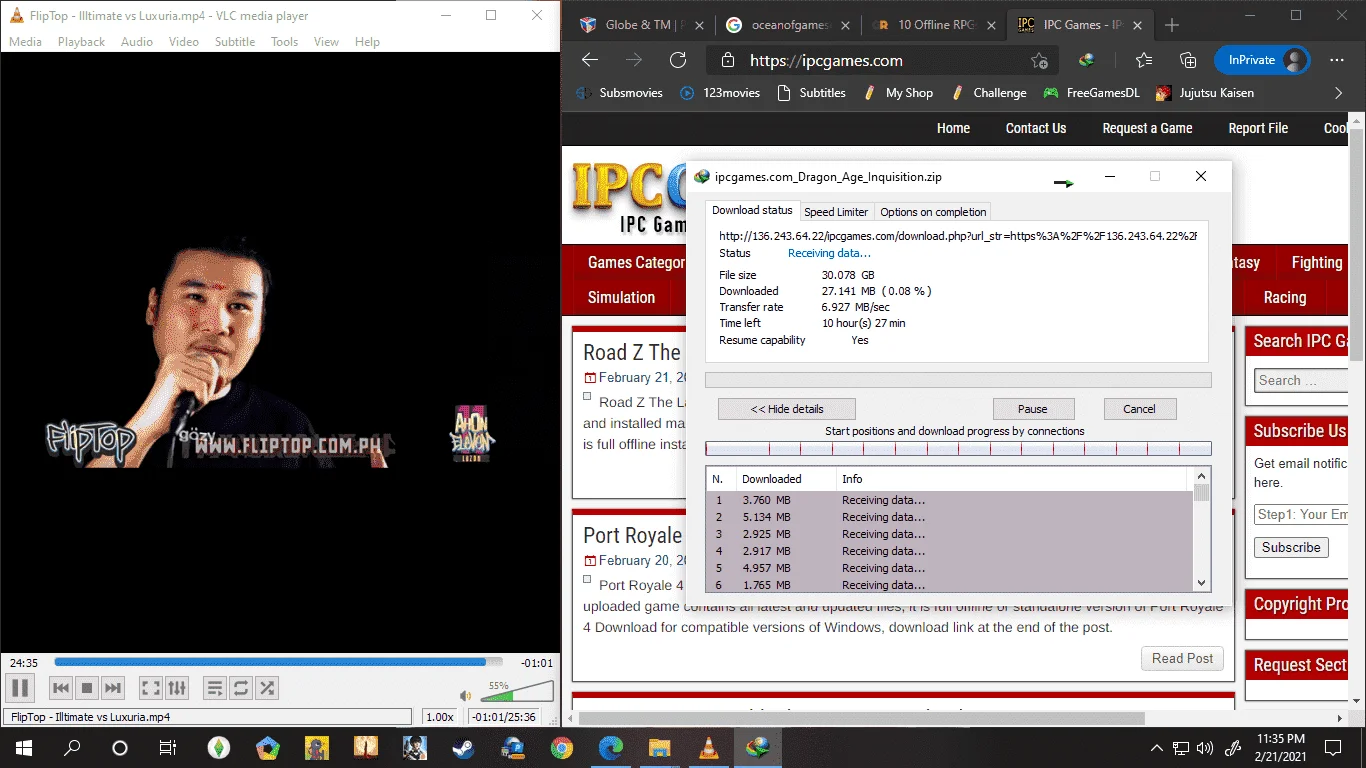
Task: Select connection row 2 with 5.134 MB
Action: [949, 517]
